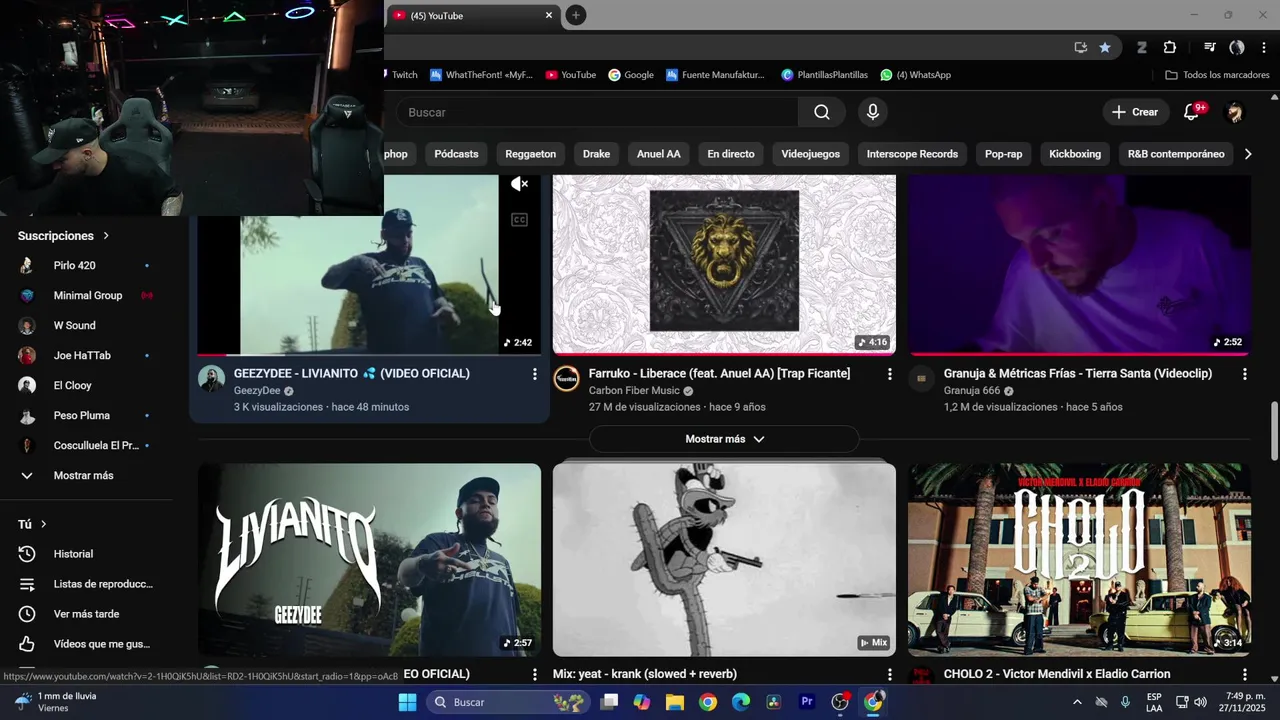Image resolution: width=1280 pixels, height=720 pixels.
Task: Play CHOLO 2 video thumbnail
Action: [1079, 560]
